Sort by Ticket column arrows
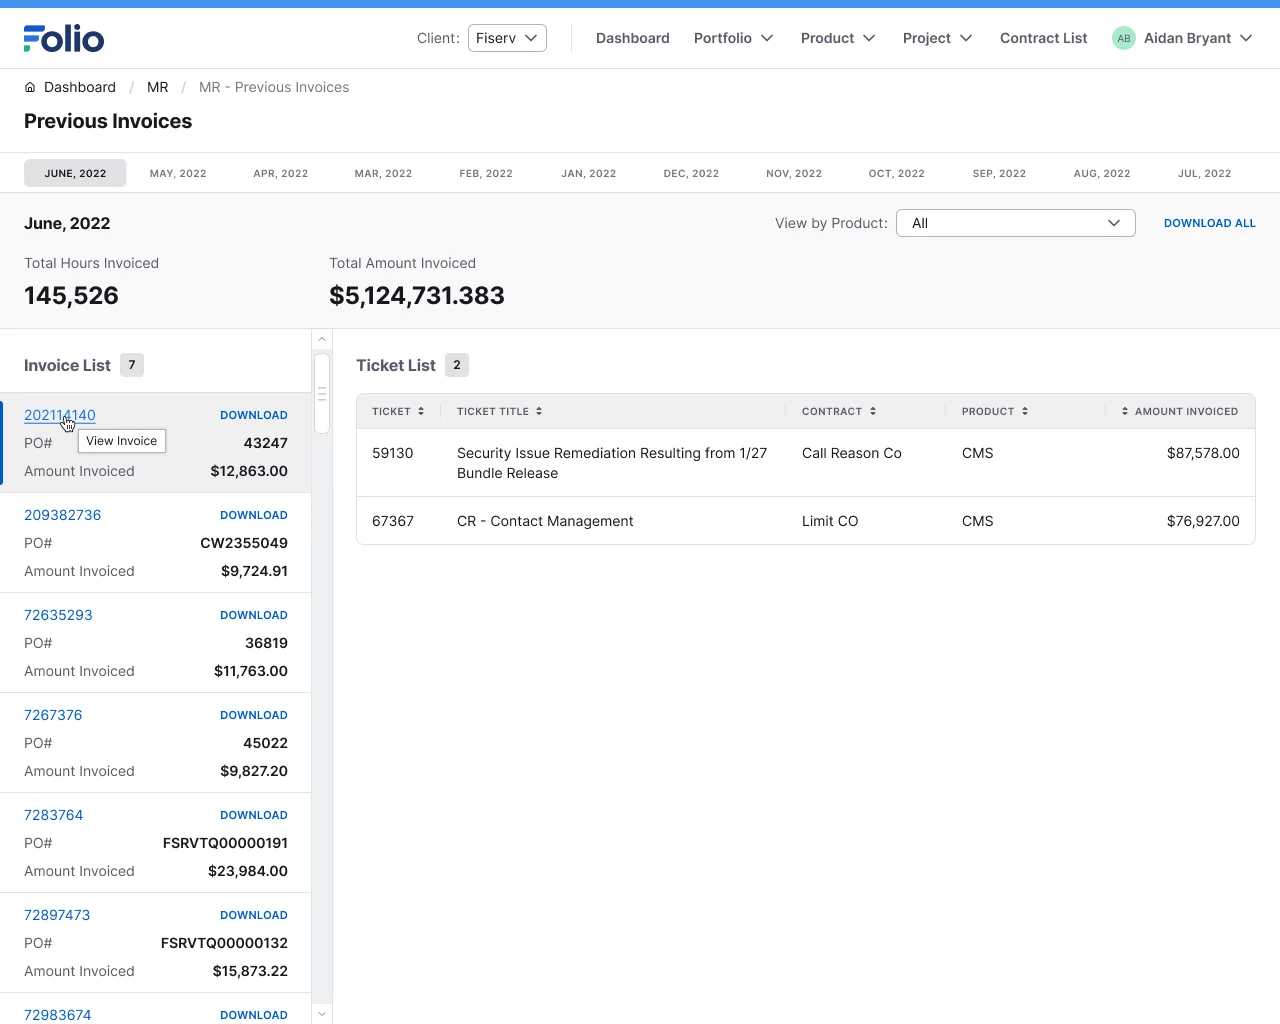The image size is (1280, 1024). [x=421, y=411]
